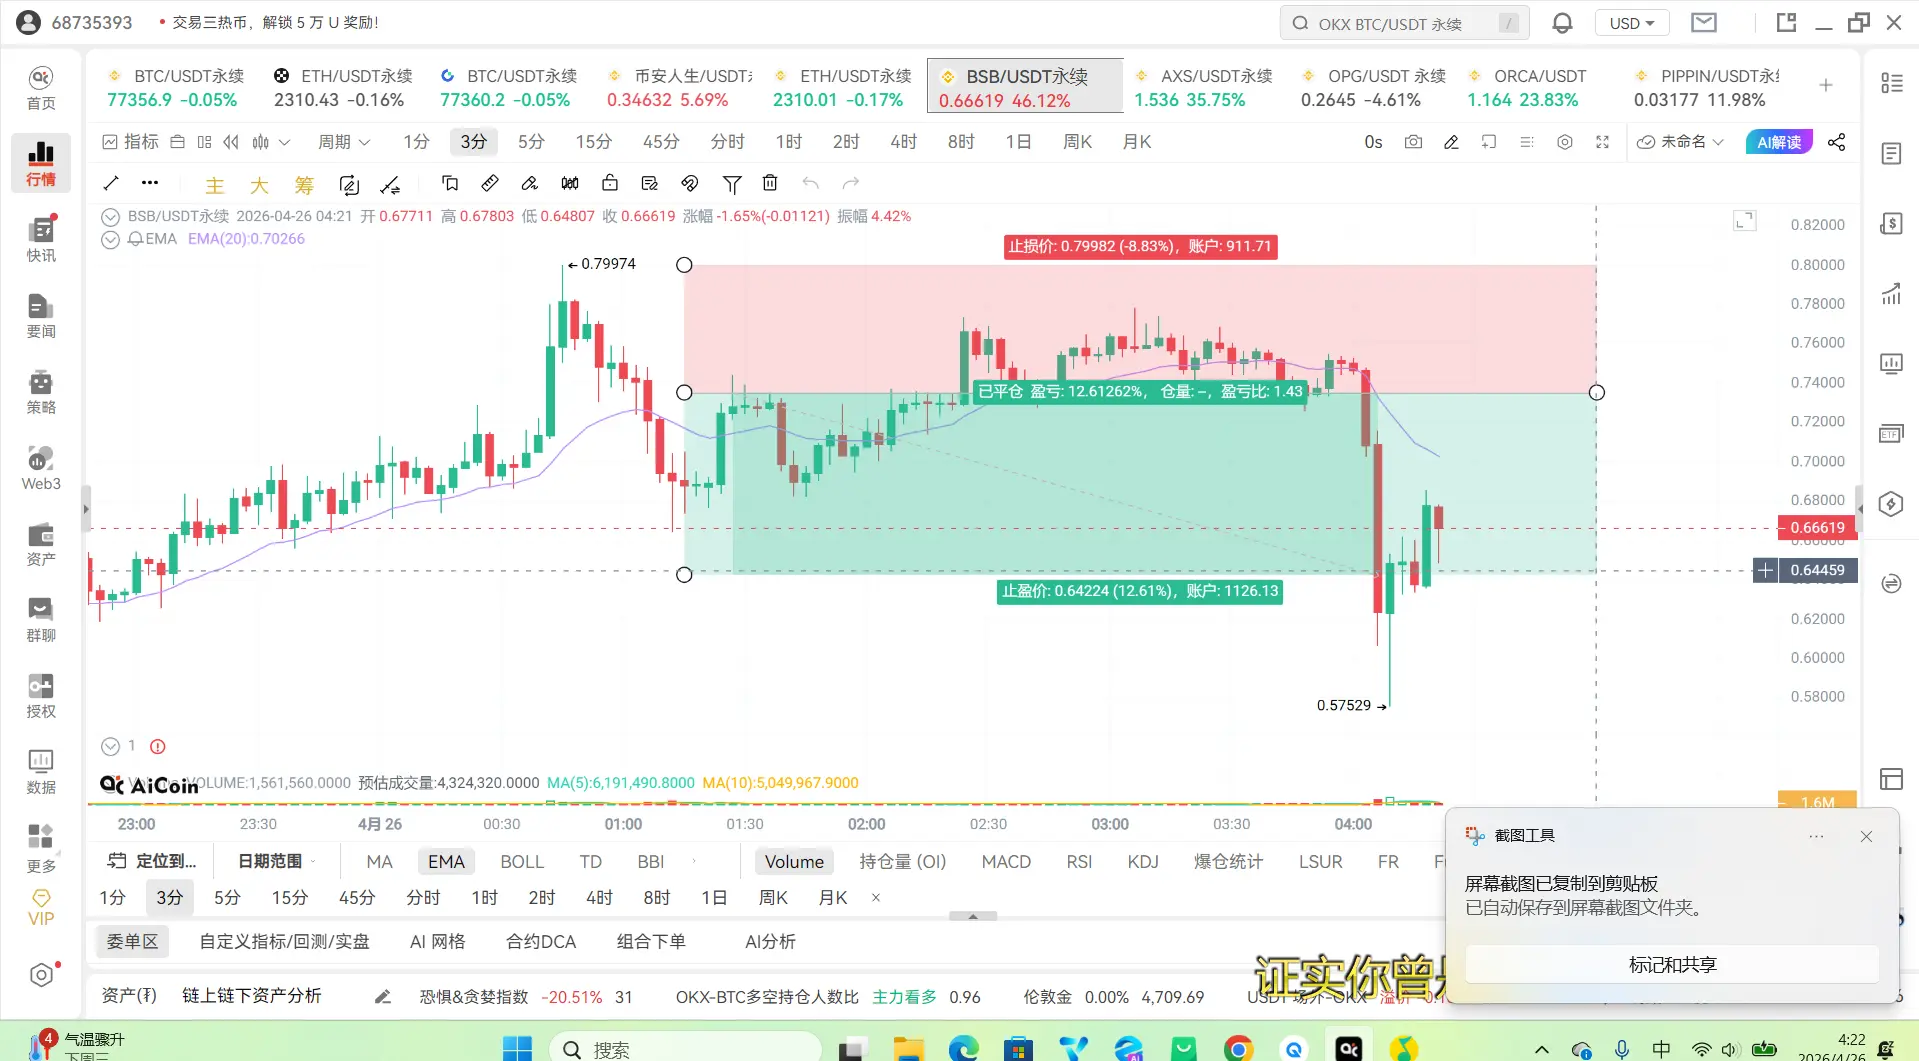This screenshot has width=1919, height=1061.
Task: Open the 委单区 order book tab
Action: click(133, 941)
